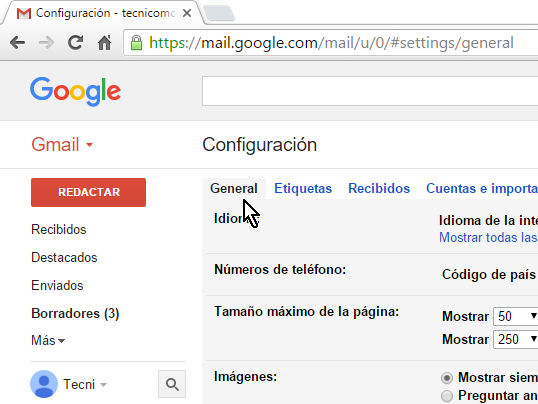
Task: Click the Idioma de la interfaz label
Action: point(488,220)
